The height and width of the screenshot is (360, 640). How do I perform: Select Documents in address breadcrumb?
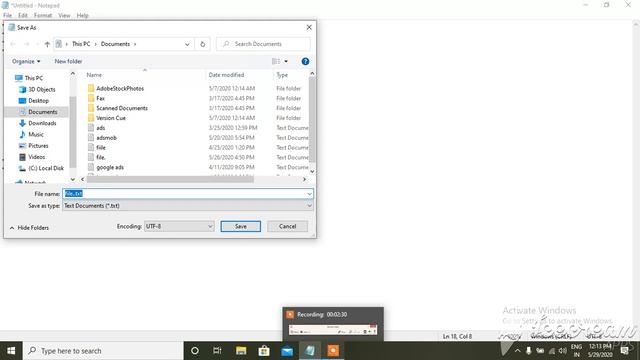click(x=115, y=44)
